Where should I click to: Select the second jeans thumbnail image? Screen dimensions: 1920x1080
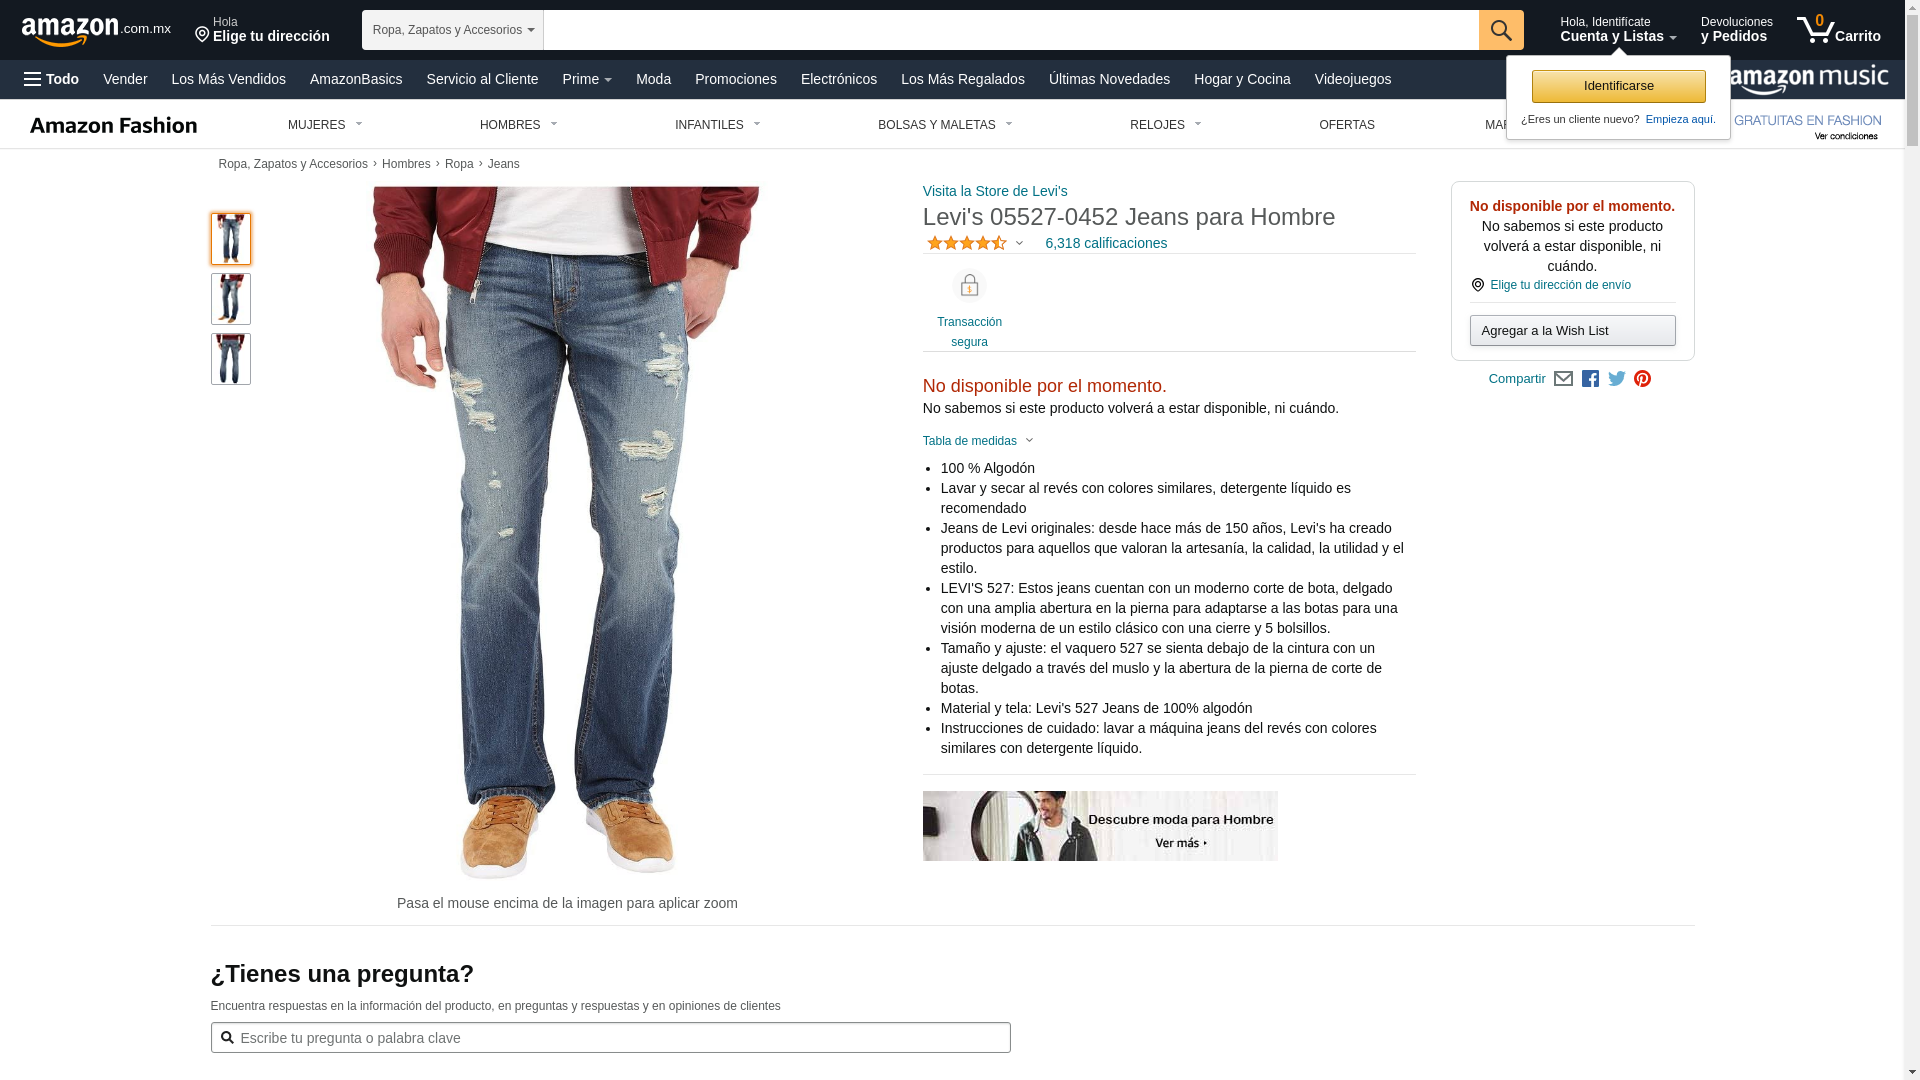click(x=231, y=299)
